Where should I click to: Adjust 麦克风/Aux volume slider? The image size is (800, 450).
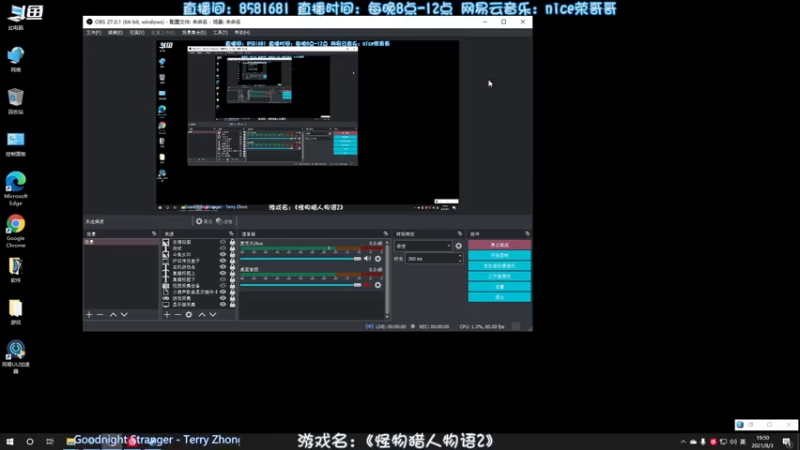[301, 259]
